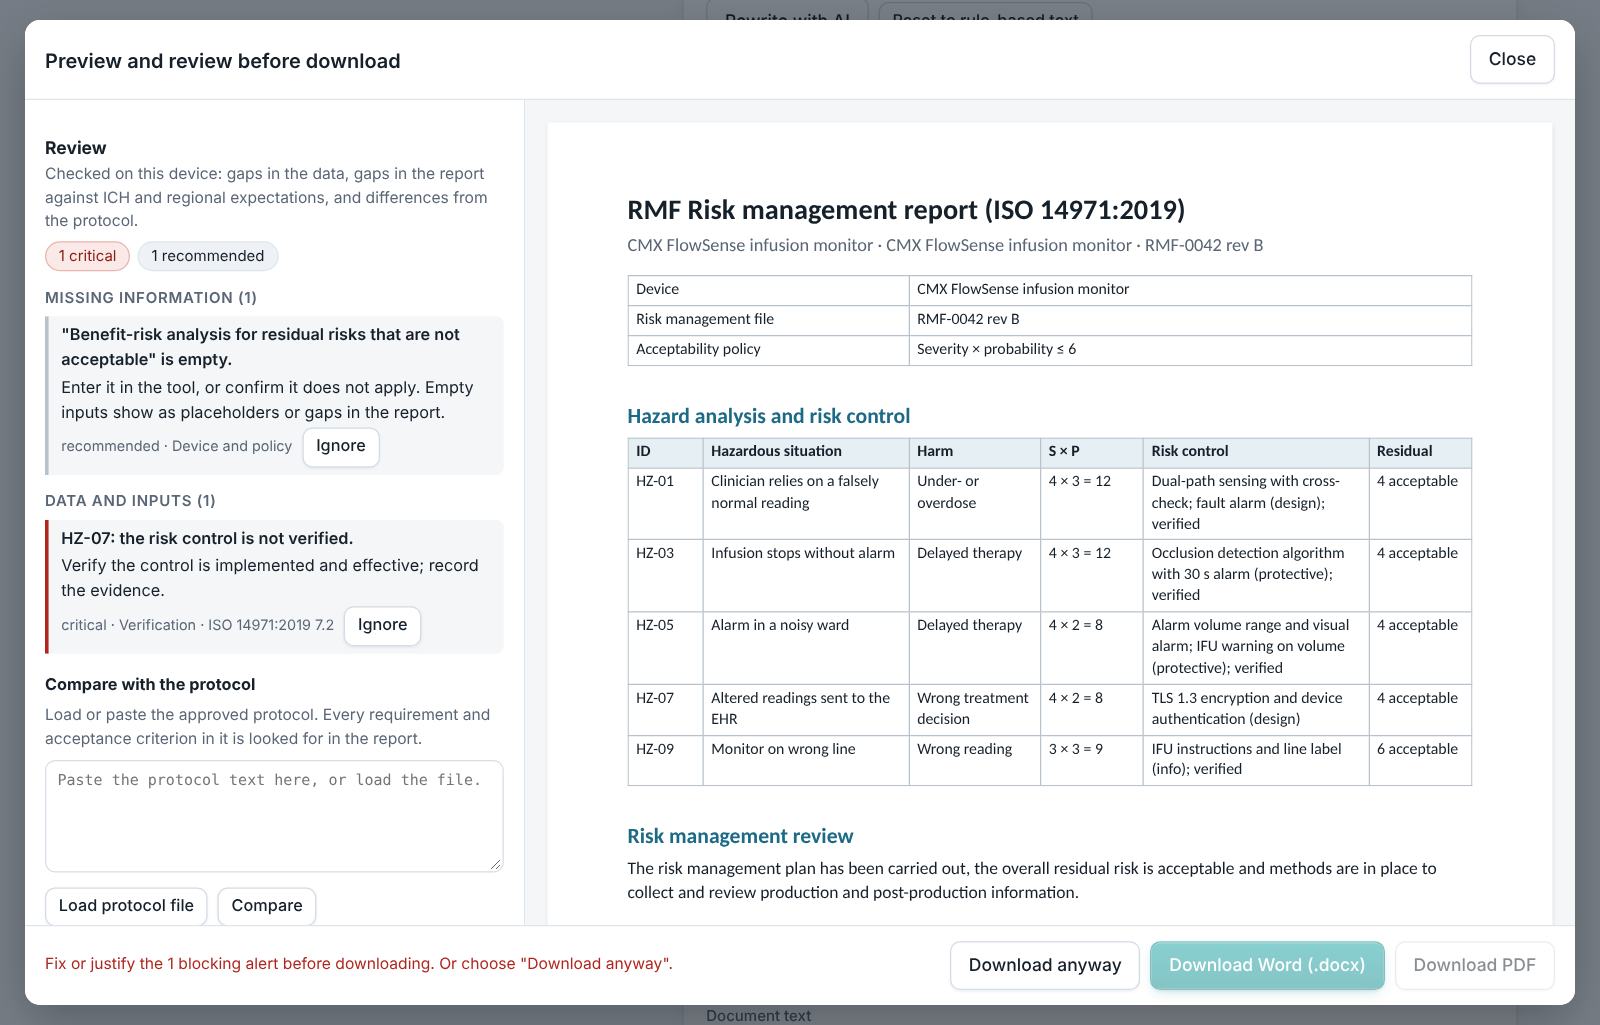Select the '1 recommended' badge
The image size is (1600, 1025).
[208, 256]
